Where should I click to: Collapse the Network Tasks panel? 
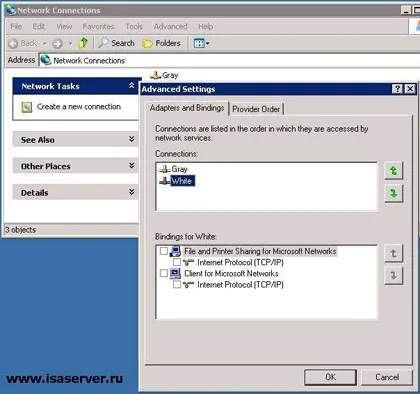pos(132,86)
